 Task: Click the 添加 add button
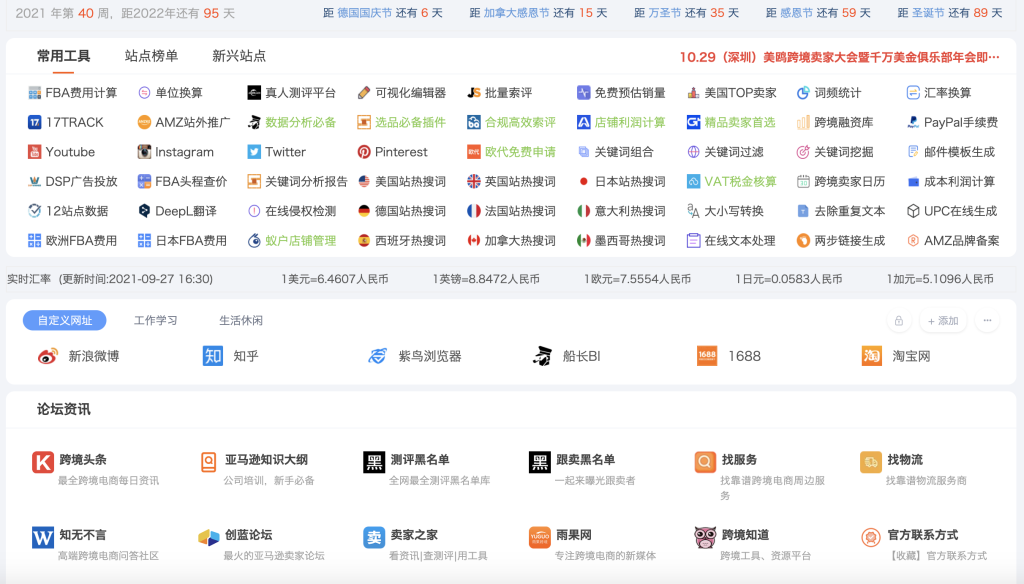point(942,321)
